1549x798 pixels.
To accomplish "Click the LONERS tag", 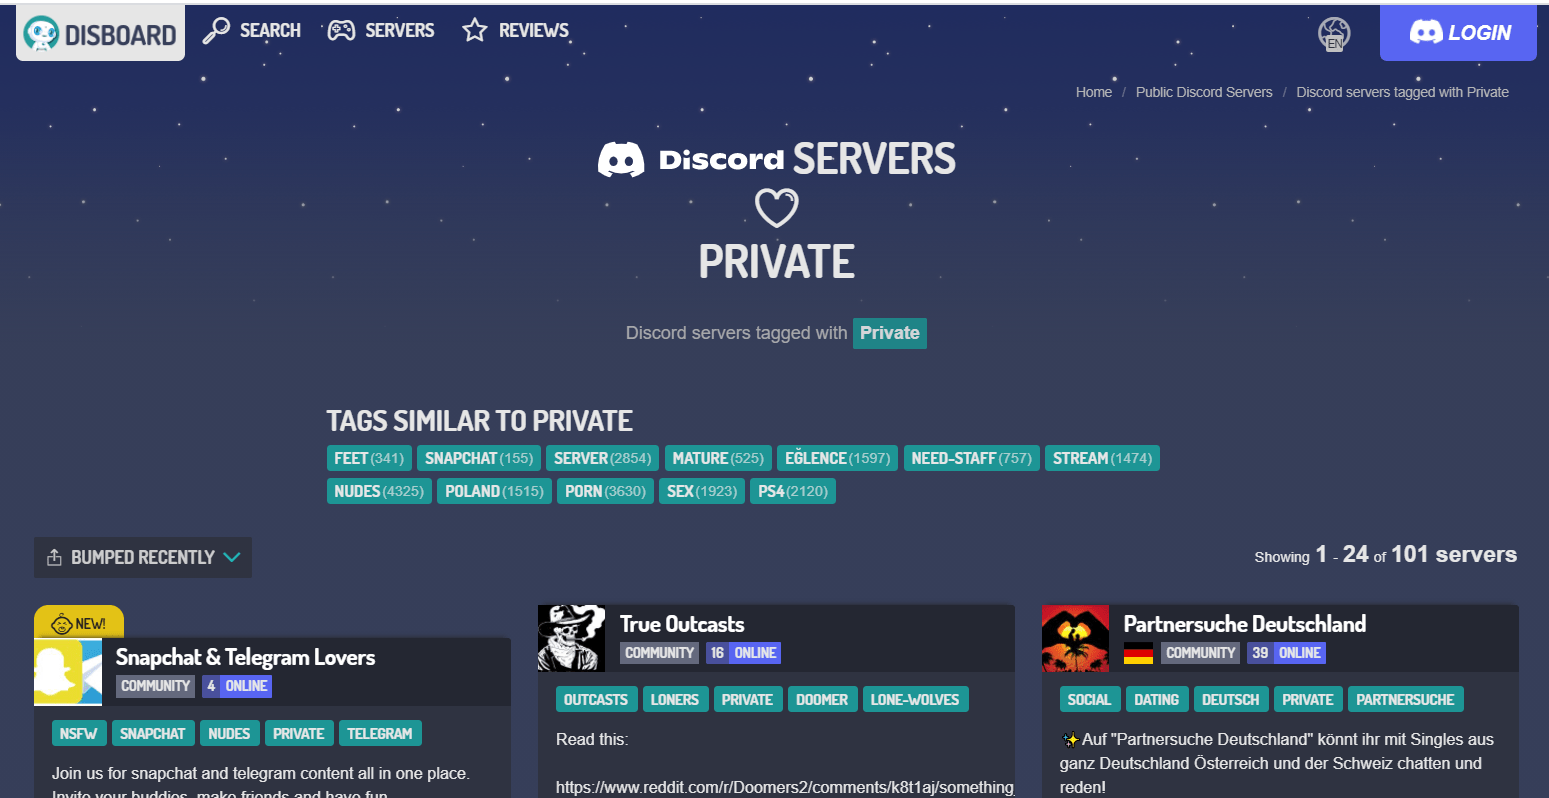I will [675, 699].
